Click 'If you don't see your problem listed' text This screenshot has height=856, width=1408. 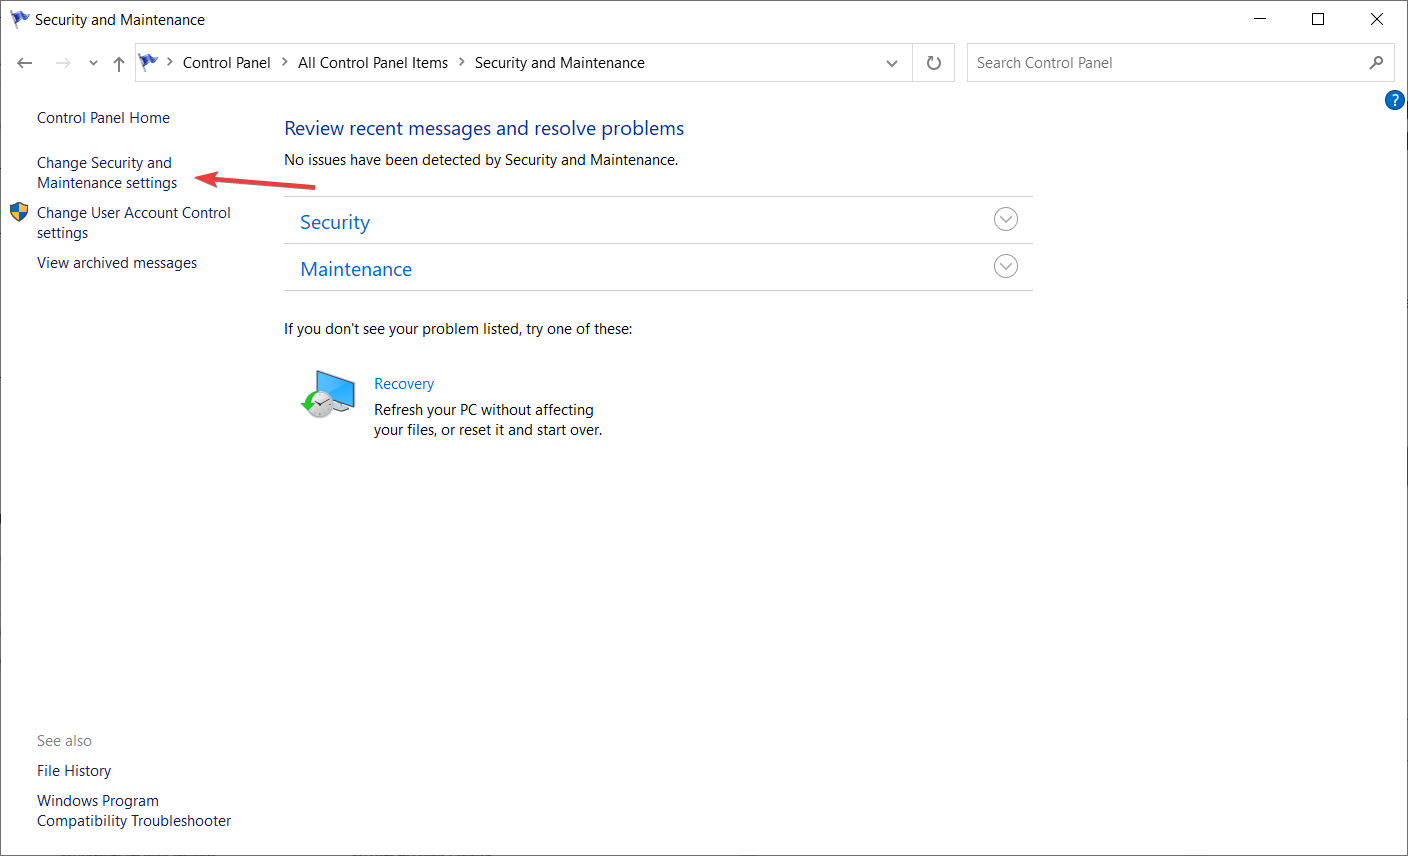pyautogui.click(x=458, y=329)
